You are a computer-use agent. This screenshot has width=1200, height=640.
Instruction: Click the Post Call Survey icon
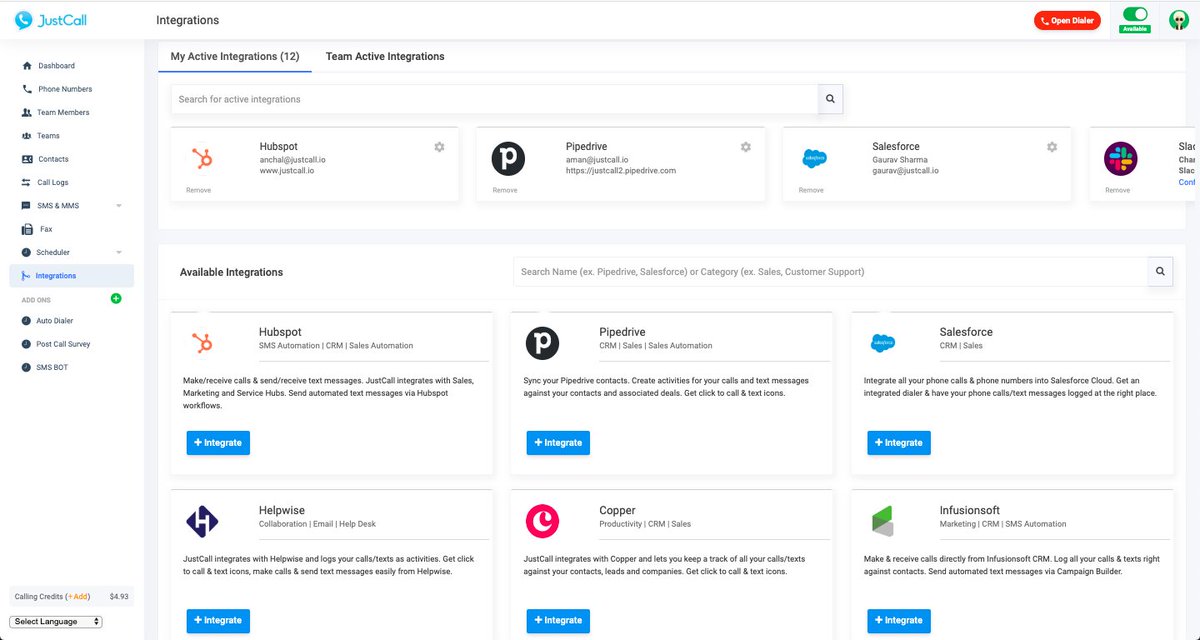(27, 344)
